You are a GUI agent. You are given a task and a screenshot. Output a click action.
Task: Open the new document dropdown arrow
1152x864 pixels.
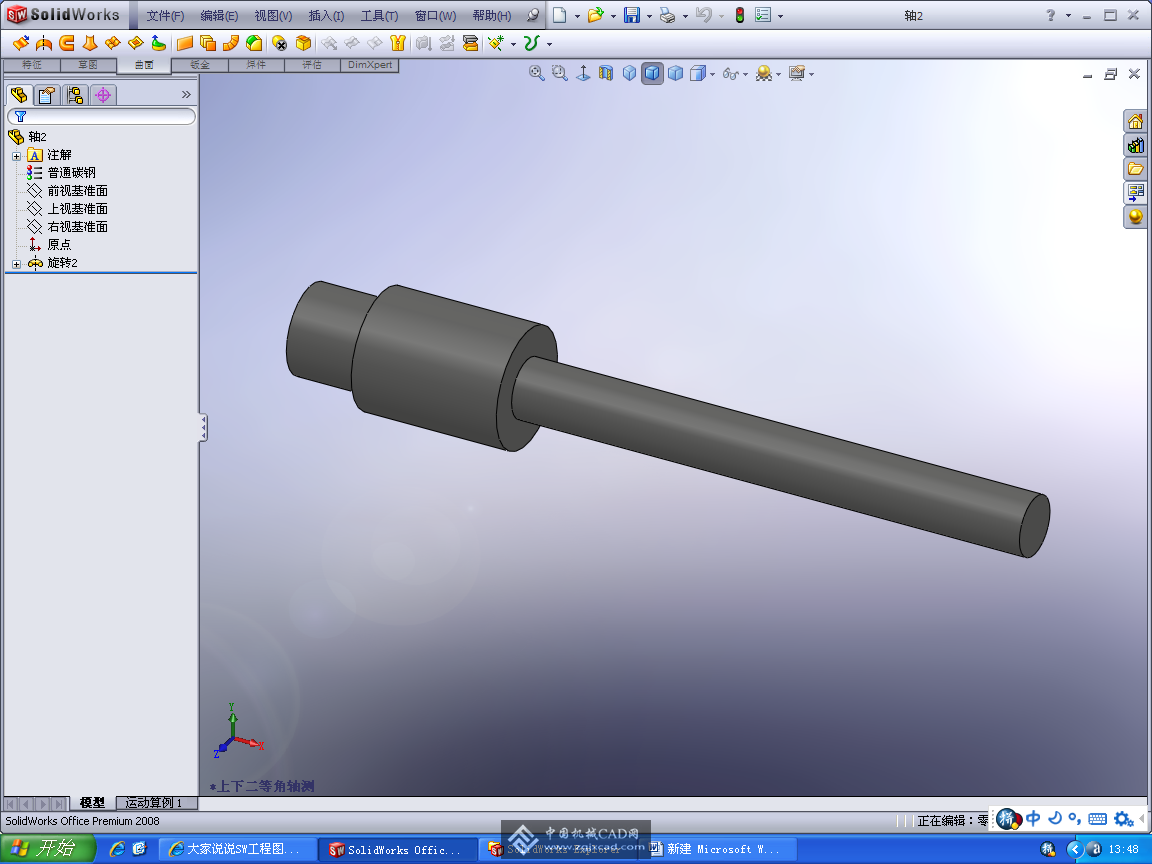pyautogui.click(x=577, y=15)
